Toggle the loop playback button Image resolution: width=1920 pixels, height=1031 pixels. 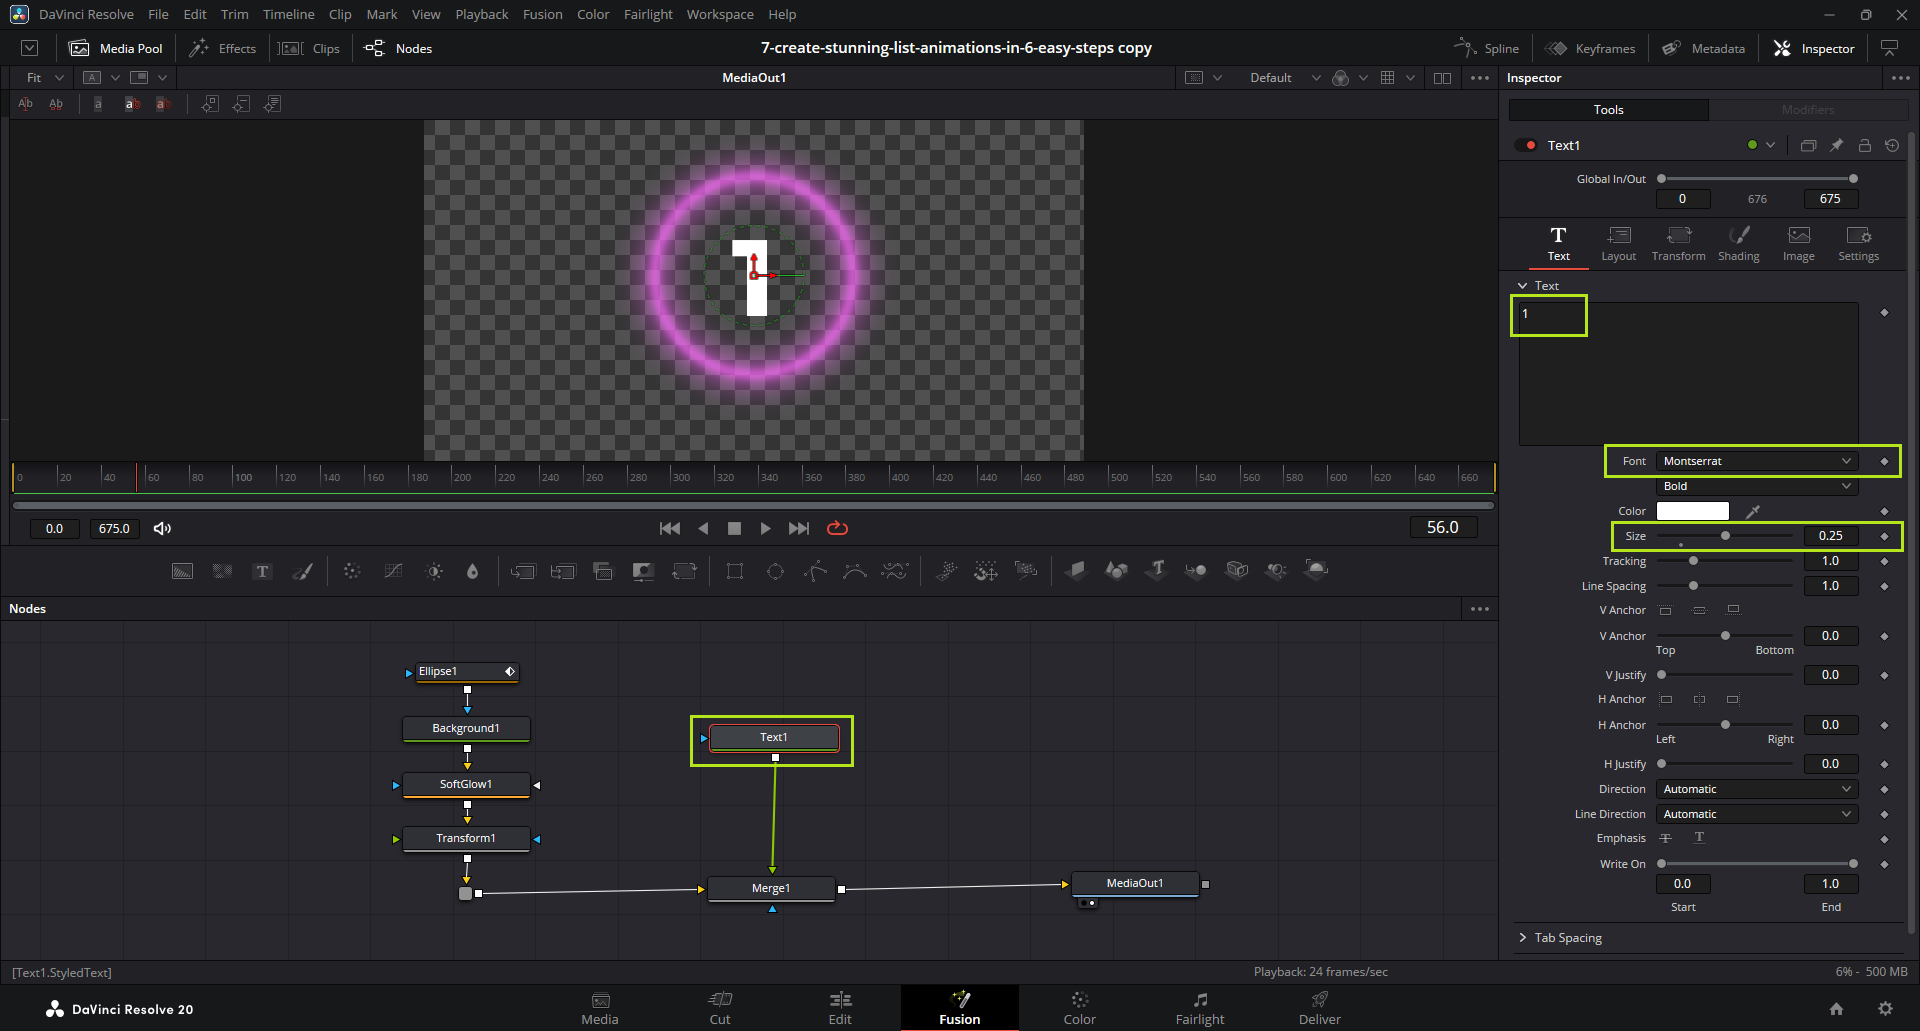coord(838,528)
